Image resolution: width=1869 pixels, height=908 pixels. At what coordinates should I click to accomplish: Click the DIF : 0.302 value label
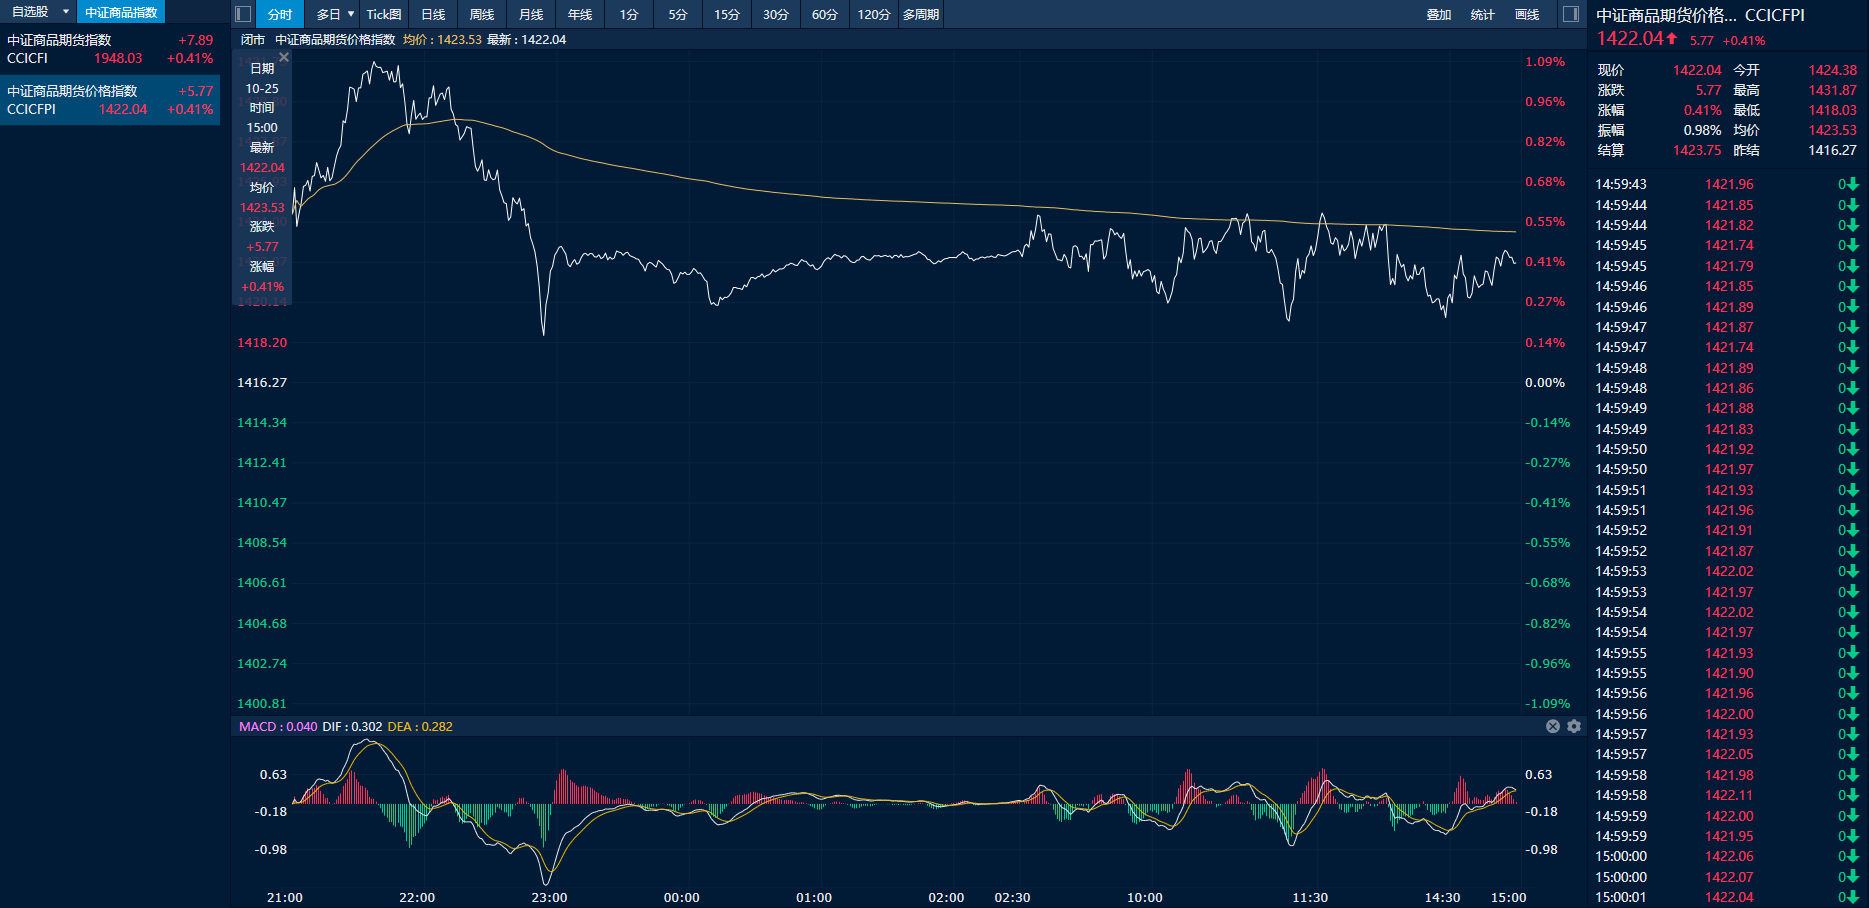352,726
